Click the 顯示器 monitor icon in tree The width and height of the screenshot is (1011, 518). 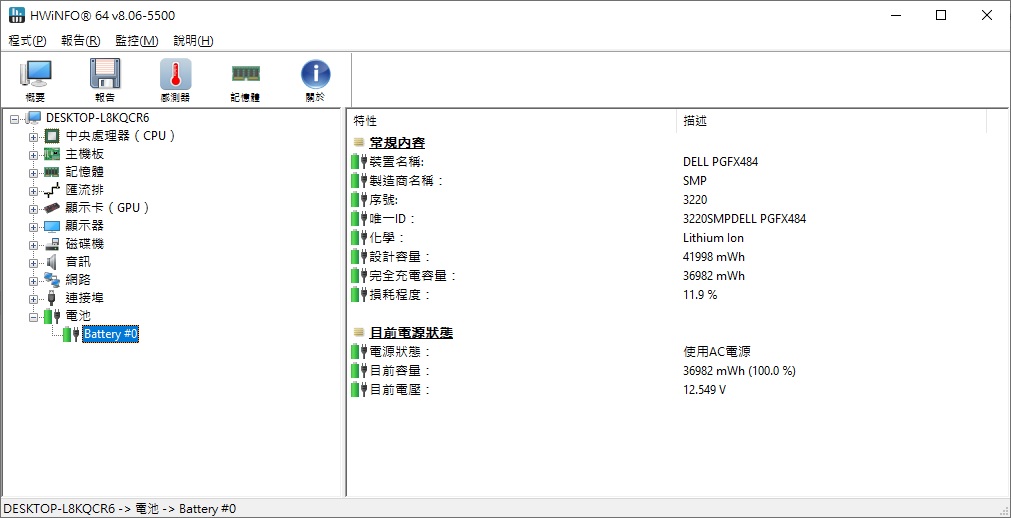(x=52, y=226)
